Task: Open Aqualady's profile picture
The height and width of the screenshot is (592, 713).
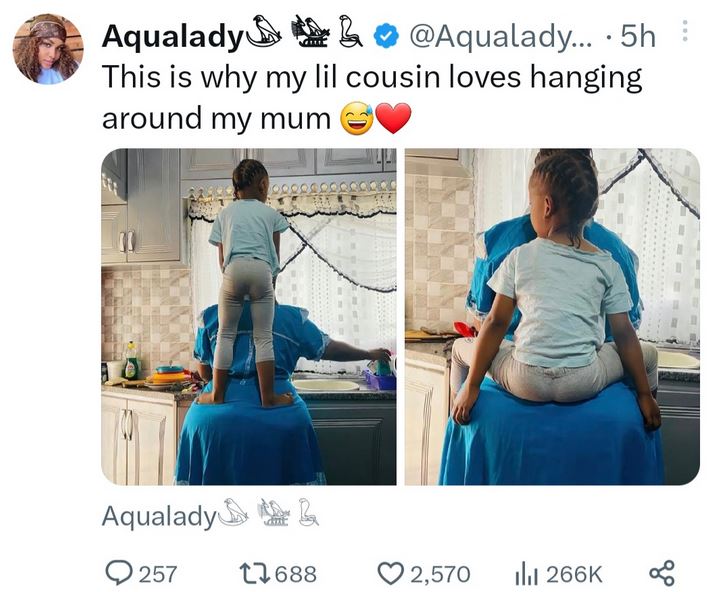Action: 48,49
